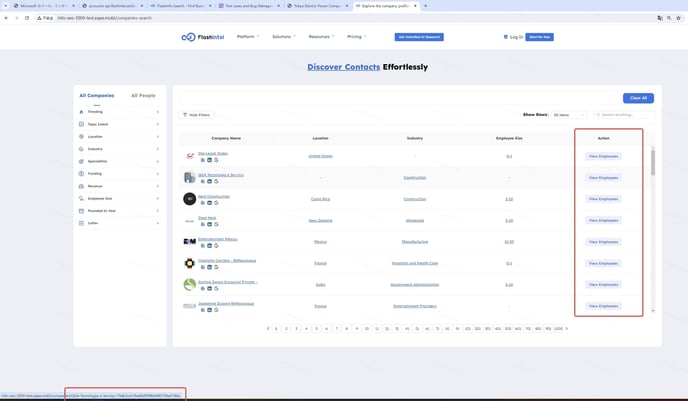Click the Industry filter icon

tap(81, 149)
